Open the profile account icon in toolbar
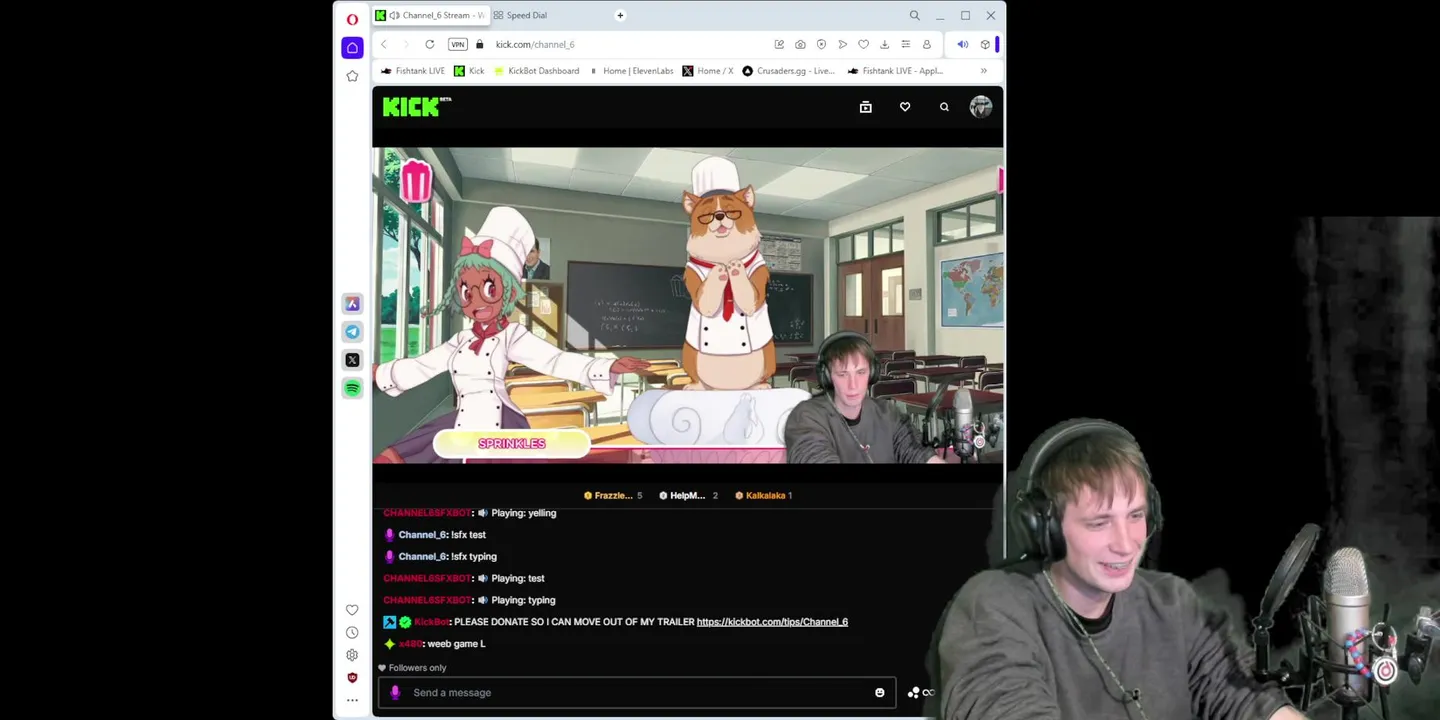 tap(926, 44)
